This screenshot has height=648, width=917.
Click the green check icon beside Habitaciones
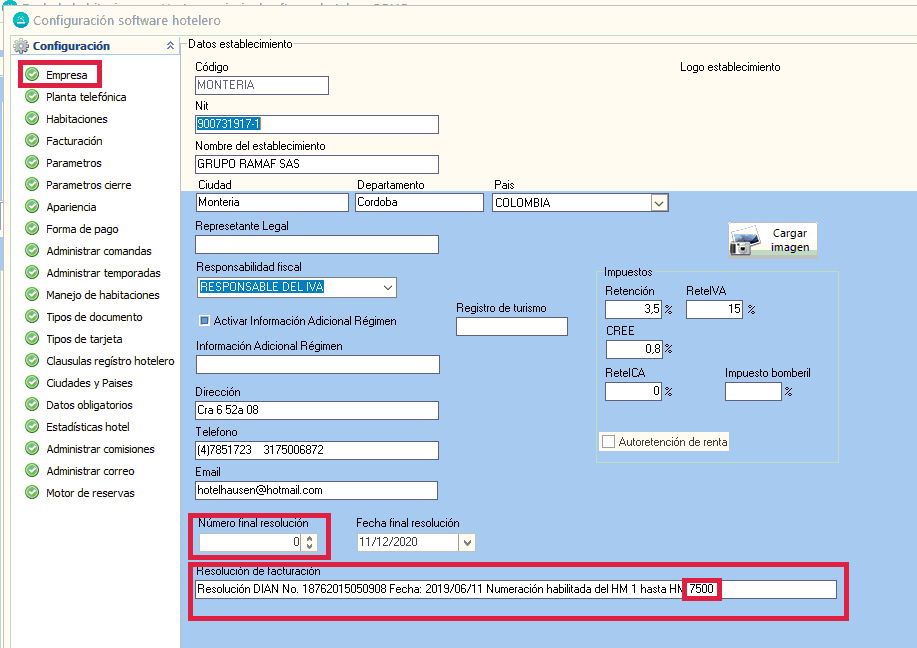click(32, 119)
